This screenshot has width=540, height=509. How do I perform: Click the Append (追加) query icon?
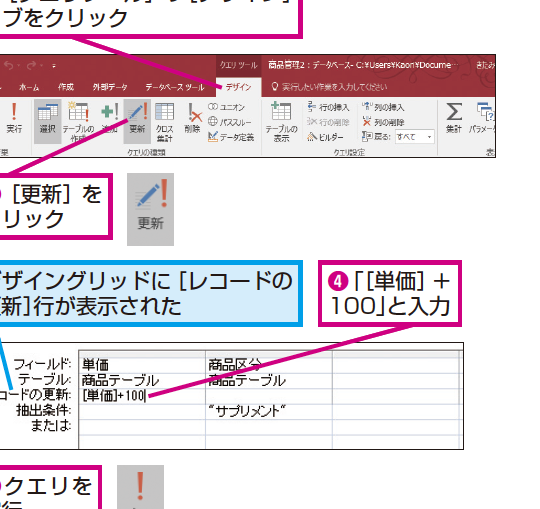click(x=110, y=117)
